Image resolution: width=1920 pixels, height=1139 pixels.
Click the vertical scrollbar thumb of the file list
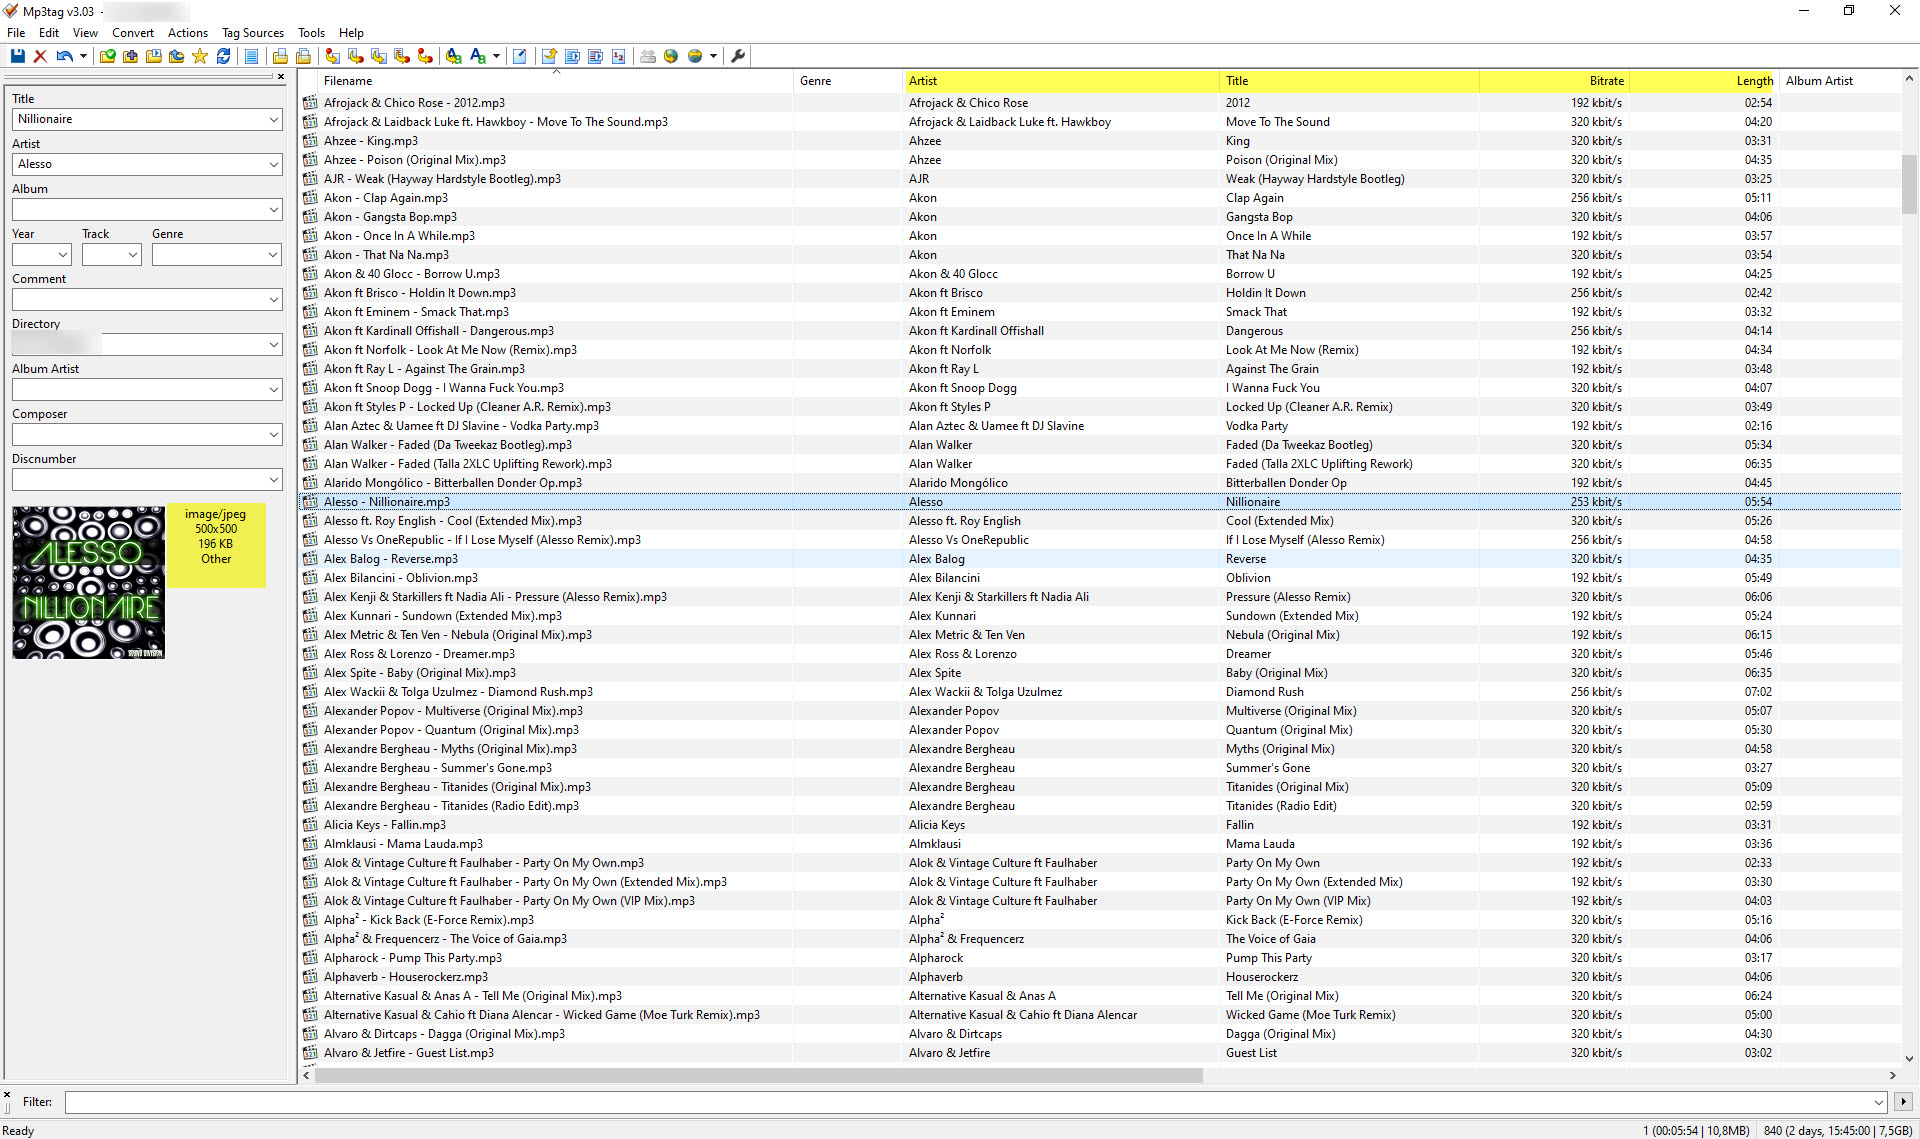click(1909, 185)
